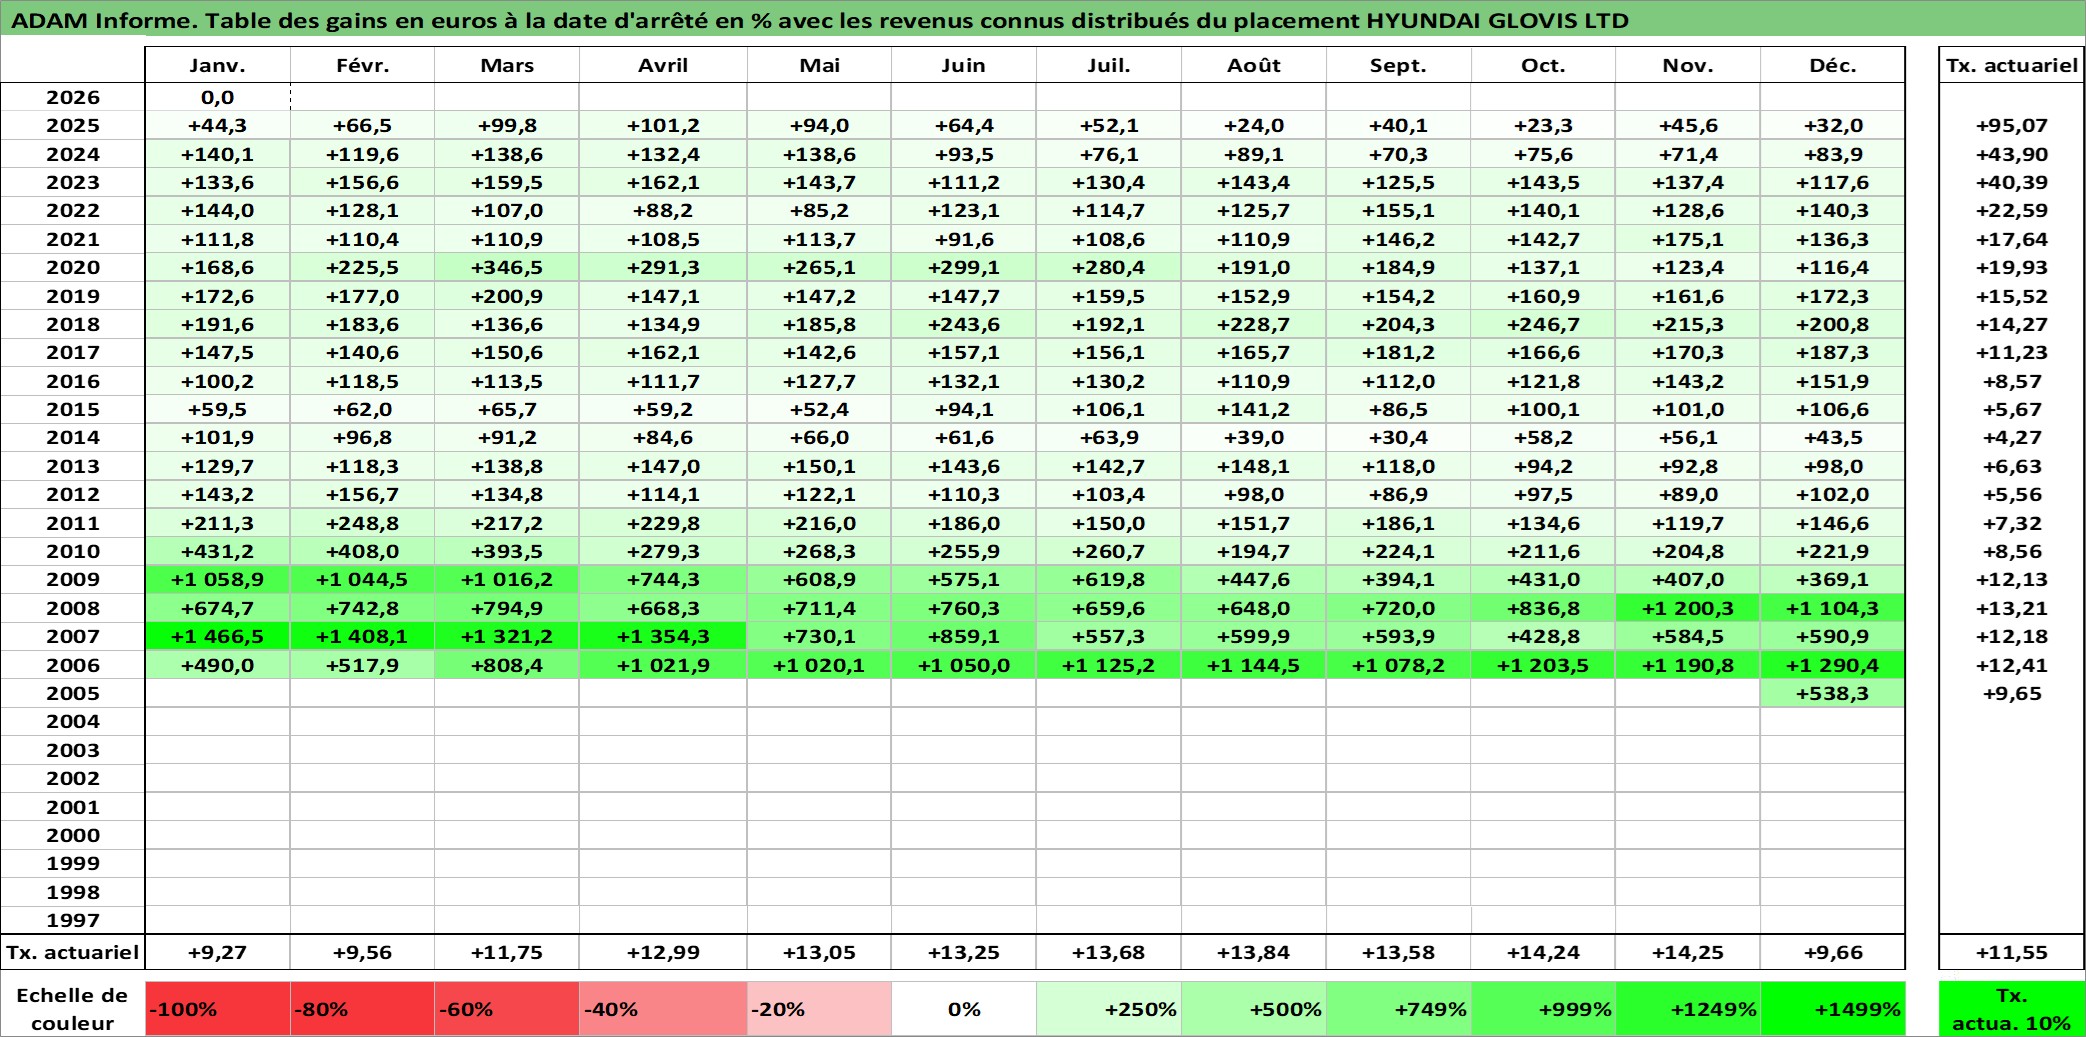Click cell +248,8 for February 2011
Screen dimensions: 2086x1037
click(362, 523)
